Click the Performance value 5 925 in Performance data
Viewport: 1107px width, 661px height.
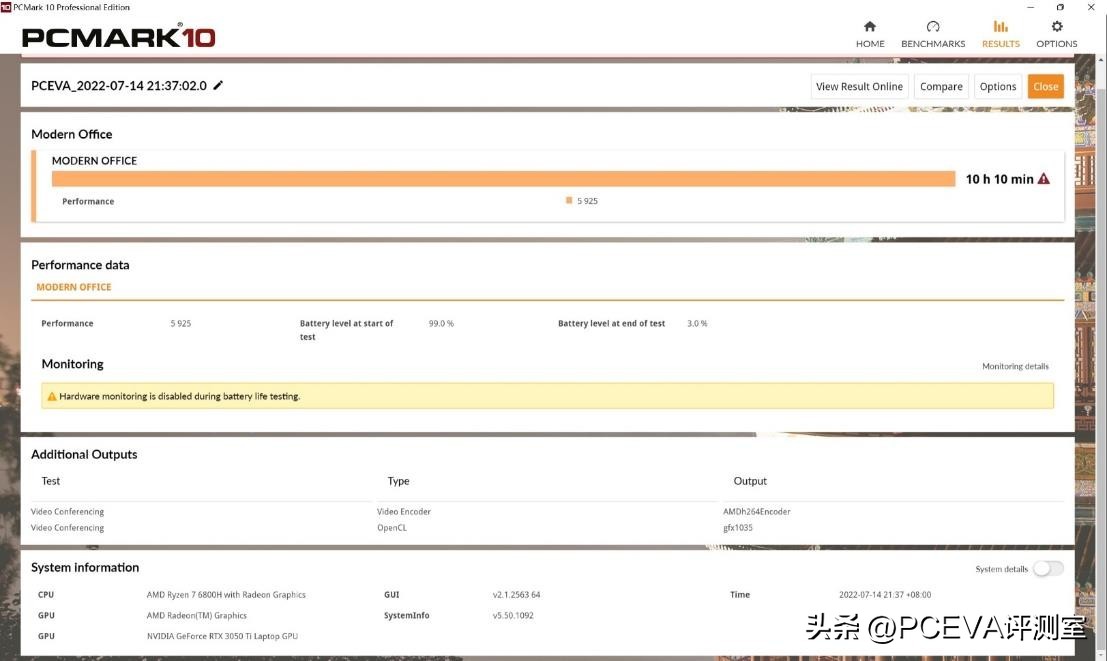coord(181,323)
